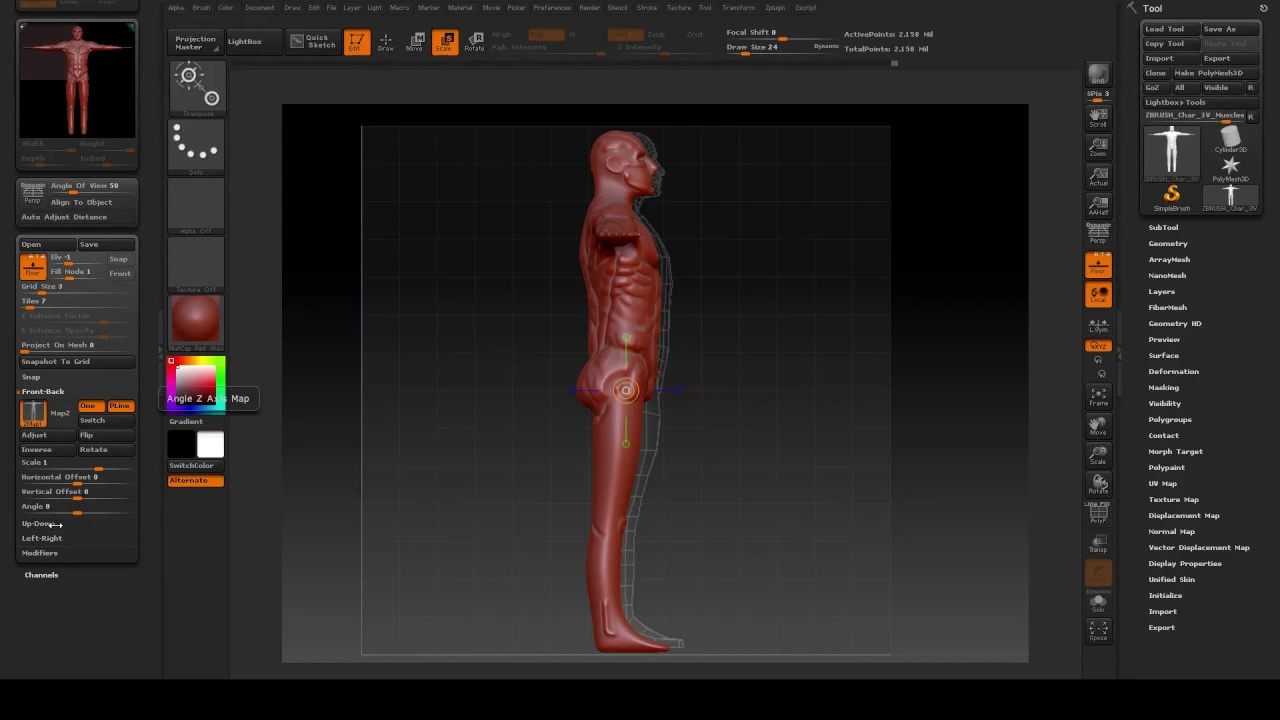Toggle XYZ rotation mode
The height and width of the screenshot is (720, 1280).
click(x=1098, y=345)
